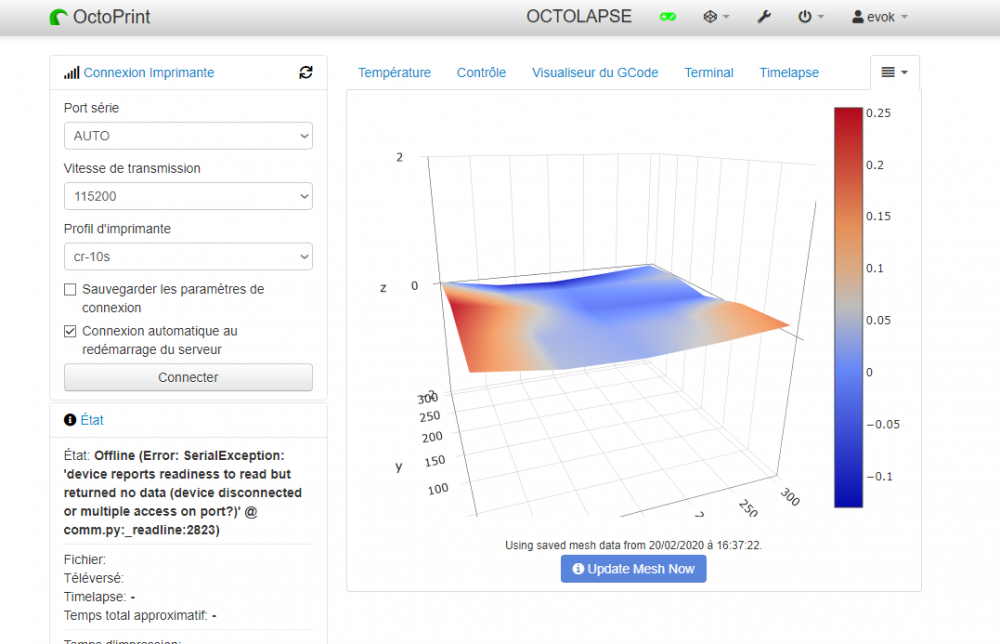Open the cube plugin dropdown menu

coord(716,17)
